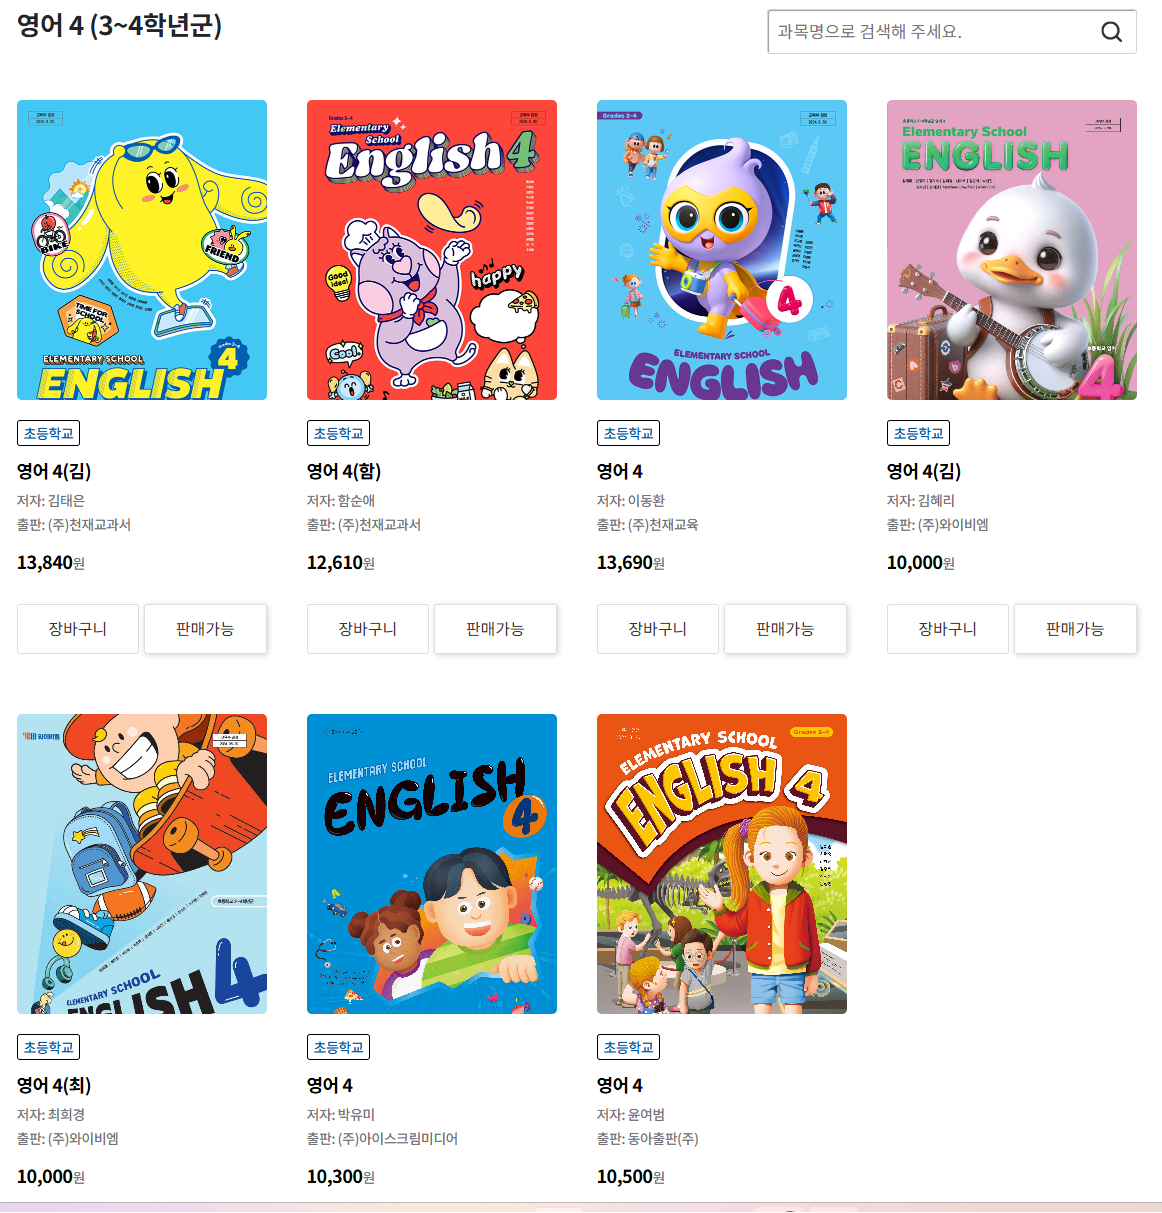This screenshot has width=1162, height=1213.
Task: Click 판매가능 for the 12,610원 book
Action: pos(495,629)
